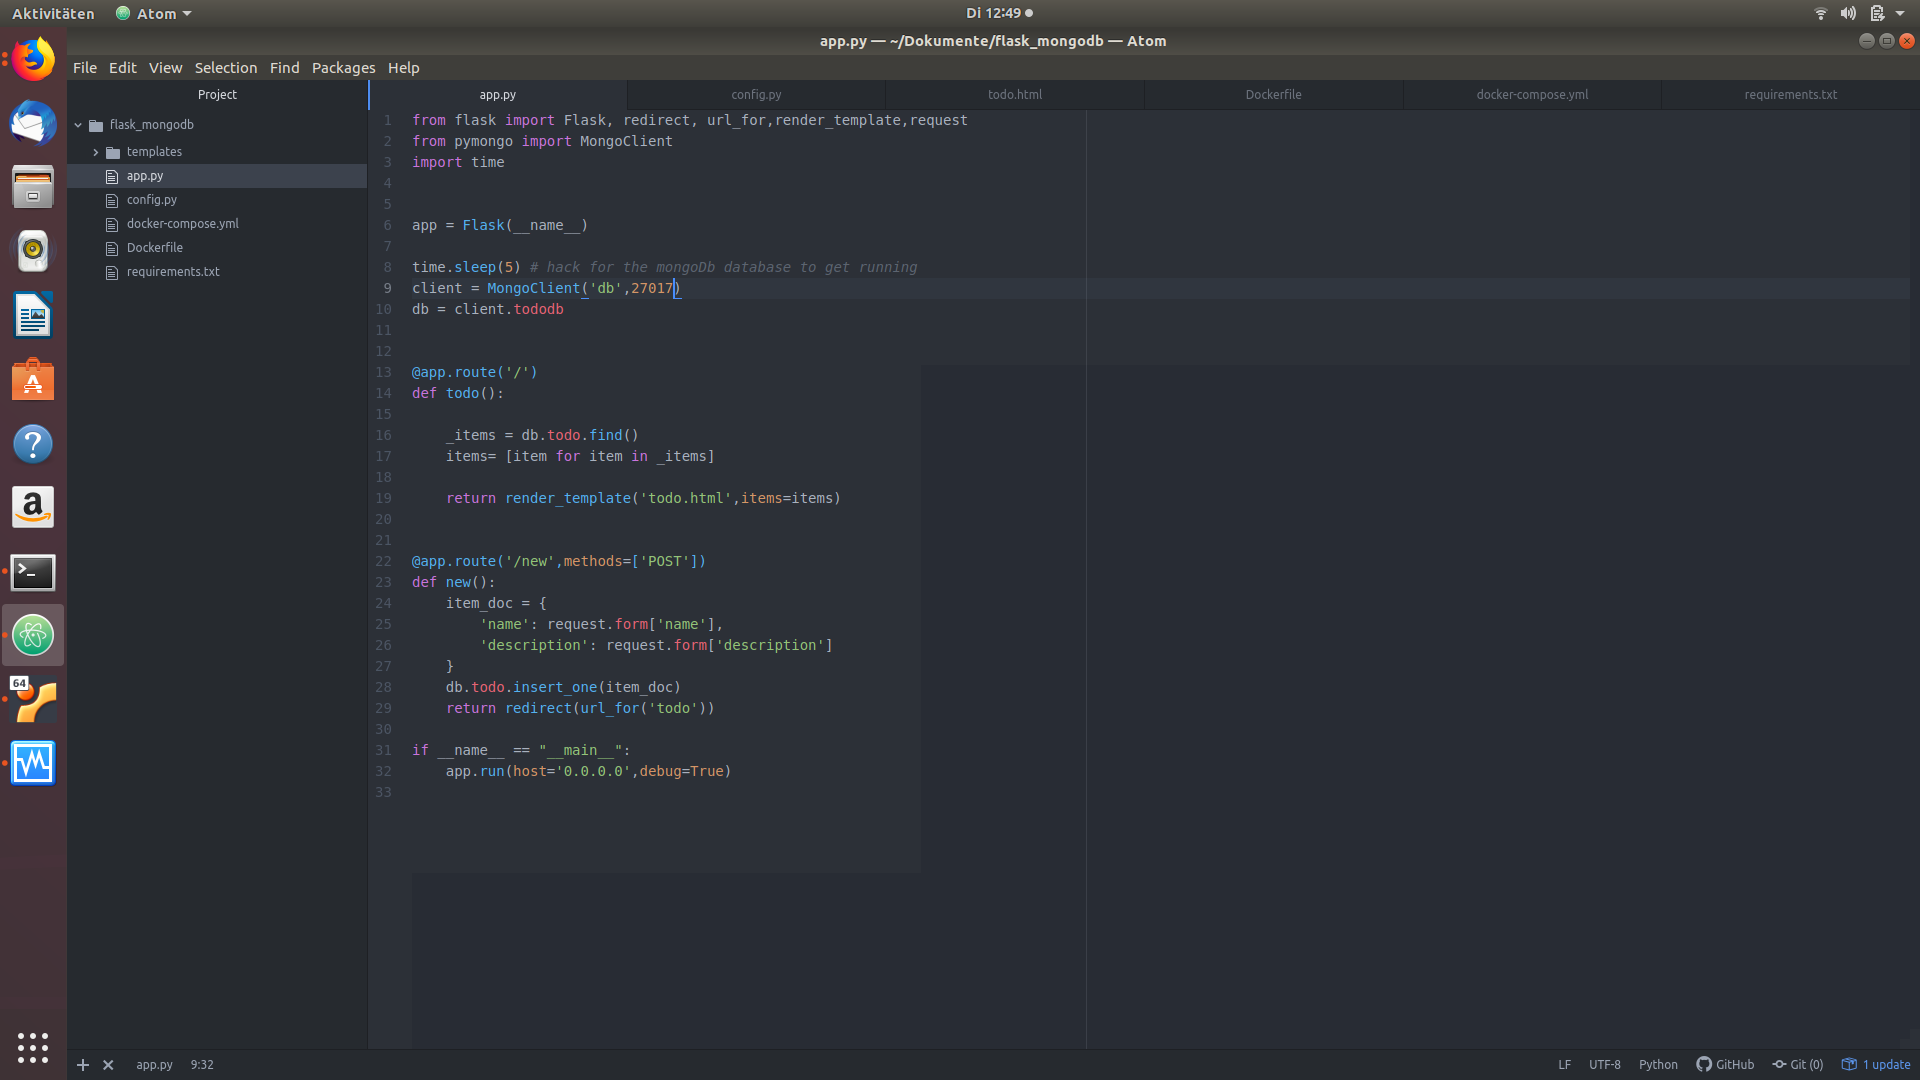Viewport: 1920px width, 1080px height.
Task: Click LF line ending selector
Action: (1564, 1065)
